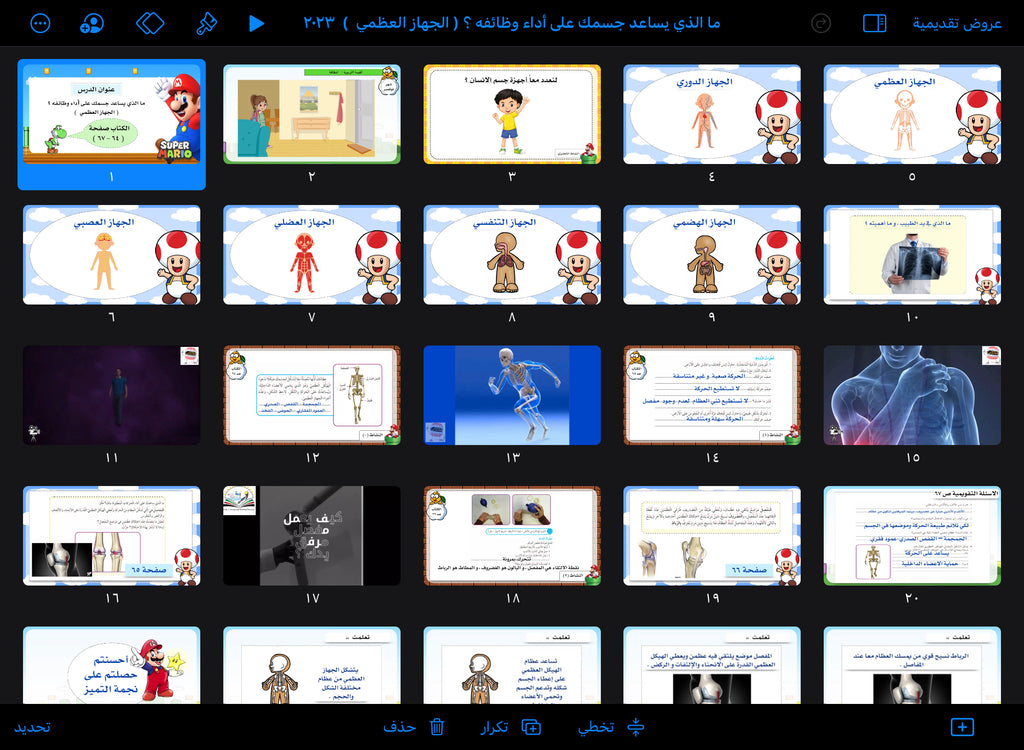Select slide ٩ الجهاز الهضمي thumbnail
The width and height of the screenshot is (1024, 750).
(x=712, y=255)
